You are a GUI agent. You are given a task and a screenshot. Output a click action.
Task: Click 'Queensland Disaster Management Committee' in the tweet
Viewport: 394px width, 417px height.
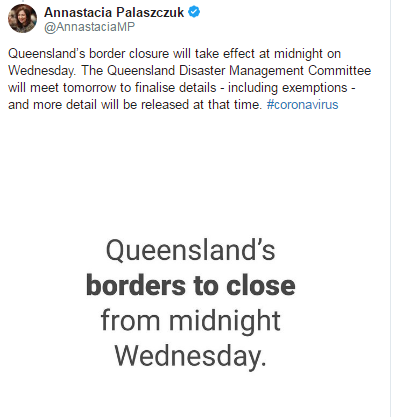[x=239, y=71]
